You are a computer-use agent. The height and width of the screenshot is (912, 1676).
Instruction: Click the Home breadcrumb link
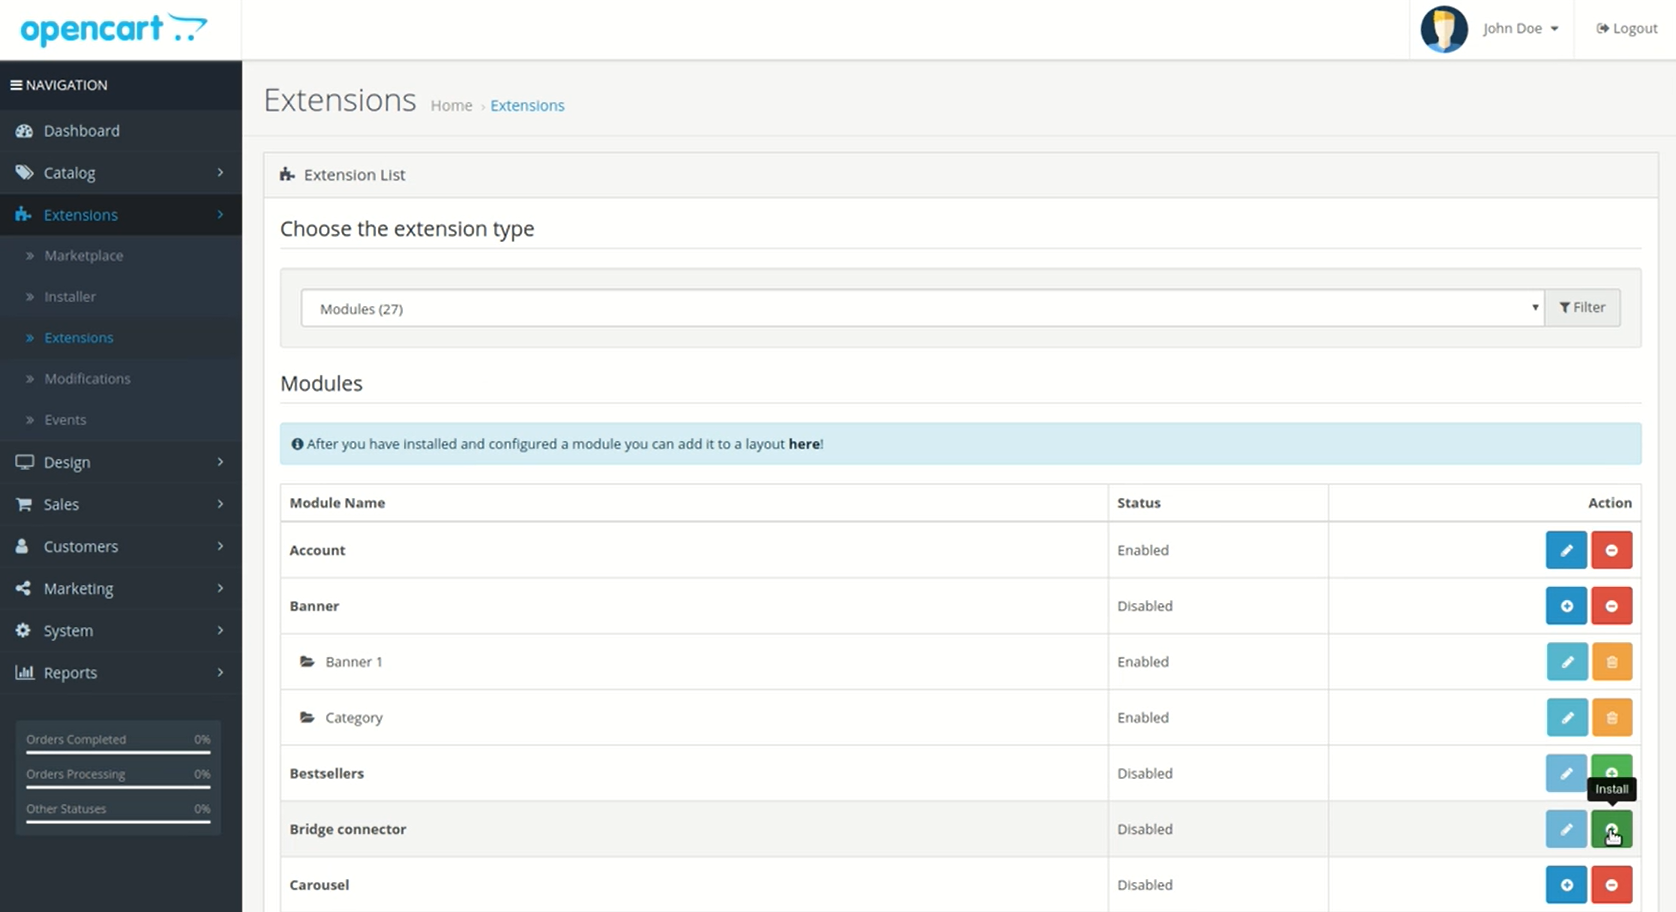coord(451,105)
